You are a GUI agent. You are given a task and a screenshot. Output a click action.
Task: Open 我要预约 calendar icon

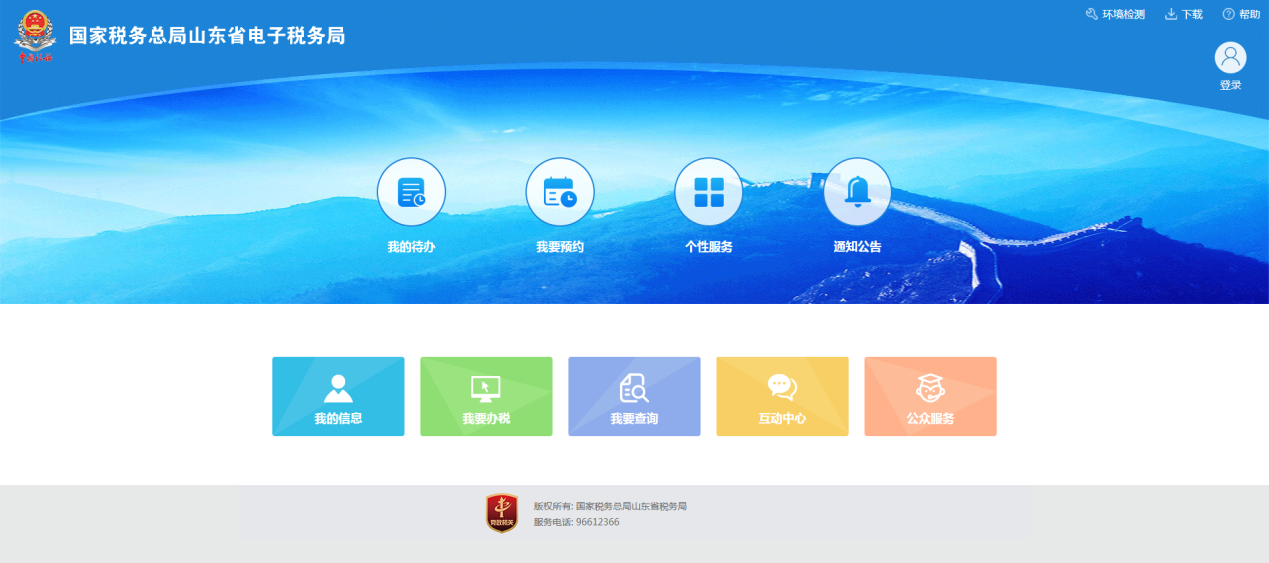point(560,192)
